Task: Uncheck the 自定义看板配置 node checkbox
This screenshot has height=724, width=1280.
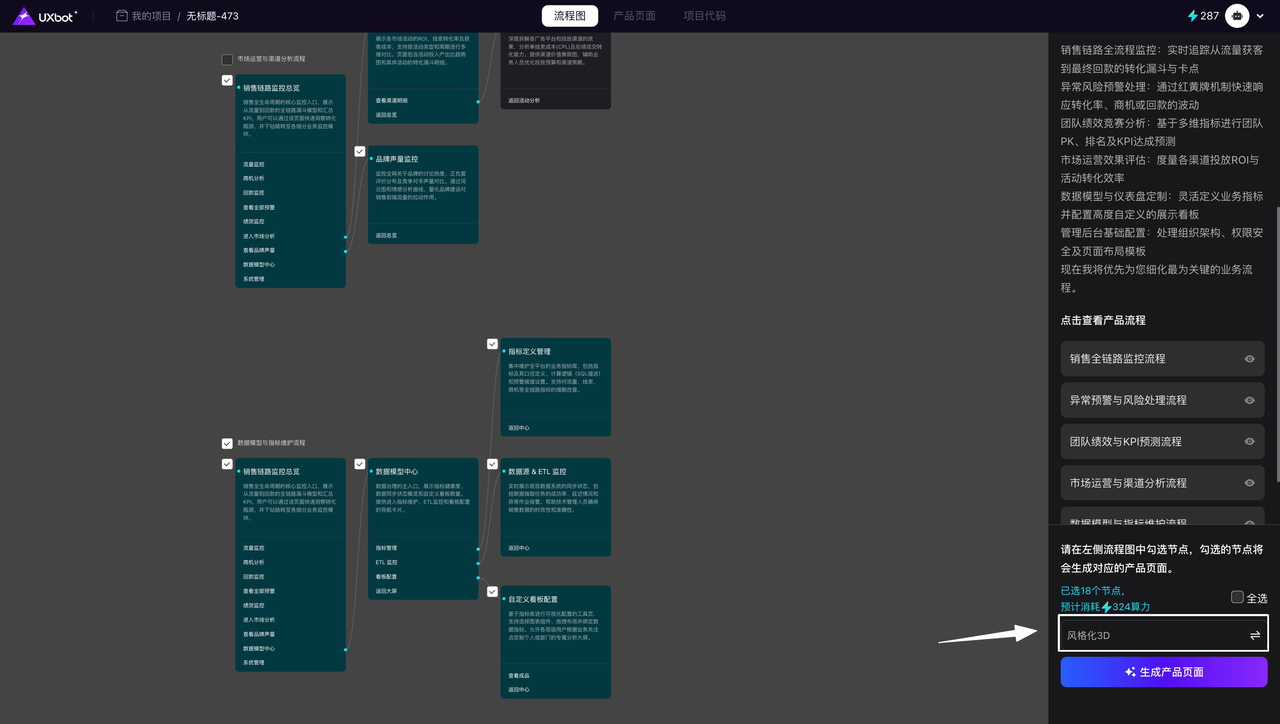Action: tap(492, 592)
